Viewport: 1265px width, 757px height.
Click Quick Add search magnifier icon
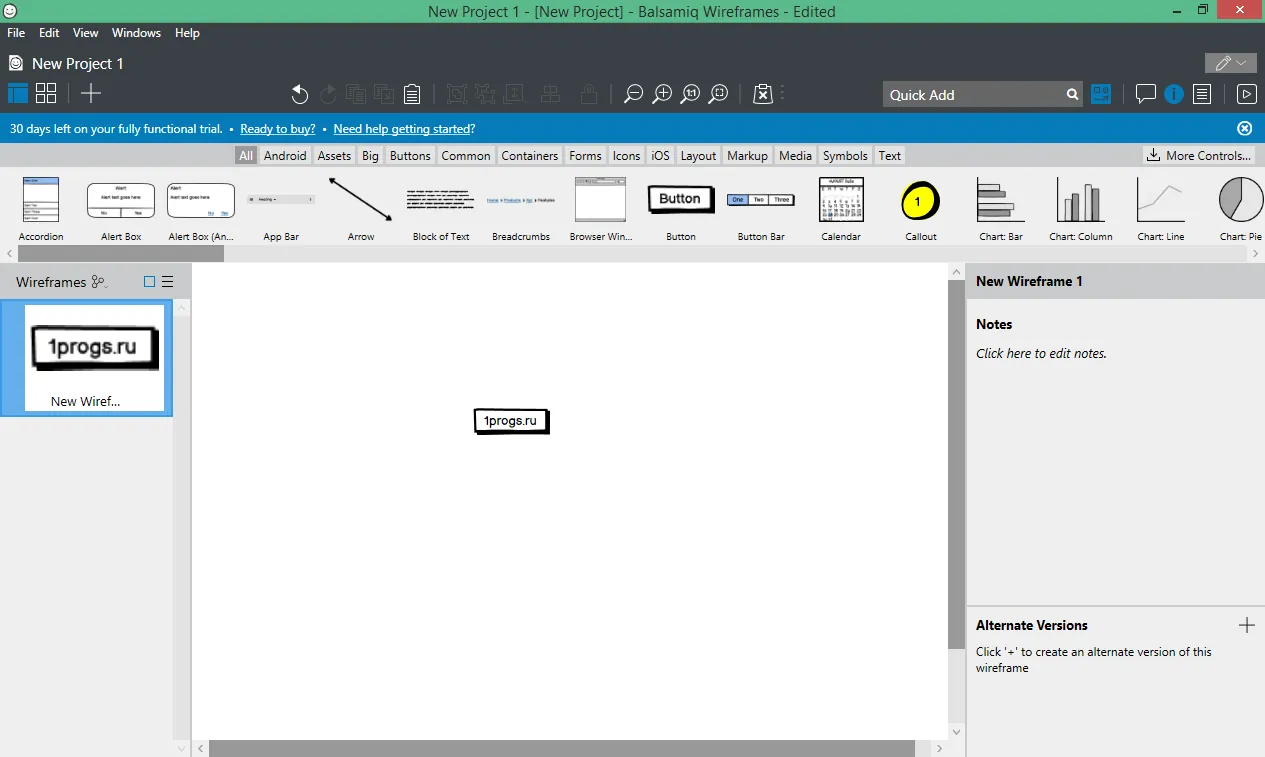coord(1072,94)
